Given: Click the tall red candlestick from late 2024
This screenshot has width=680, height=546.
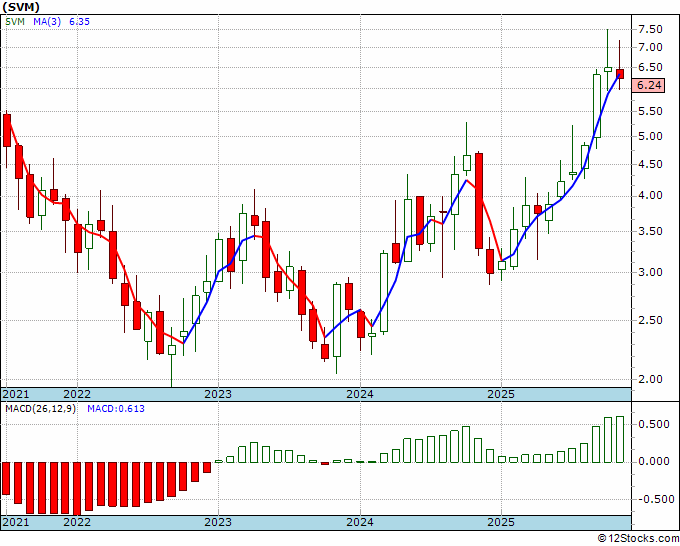Looking at the screenshot, I should (x=479, y=201).
